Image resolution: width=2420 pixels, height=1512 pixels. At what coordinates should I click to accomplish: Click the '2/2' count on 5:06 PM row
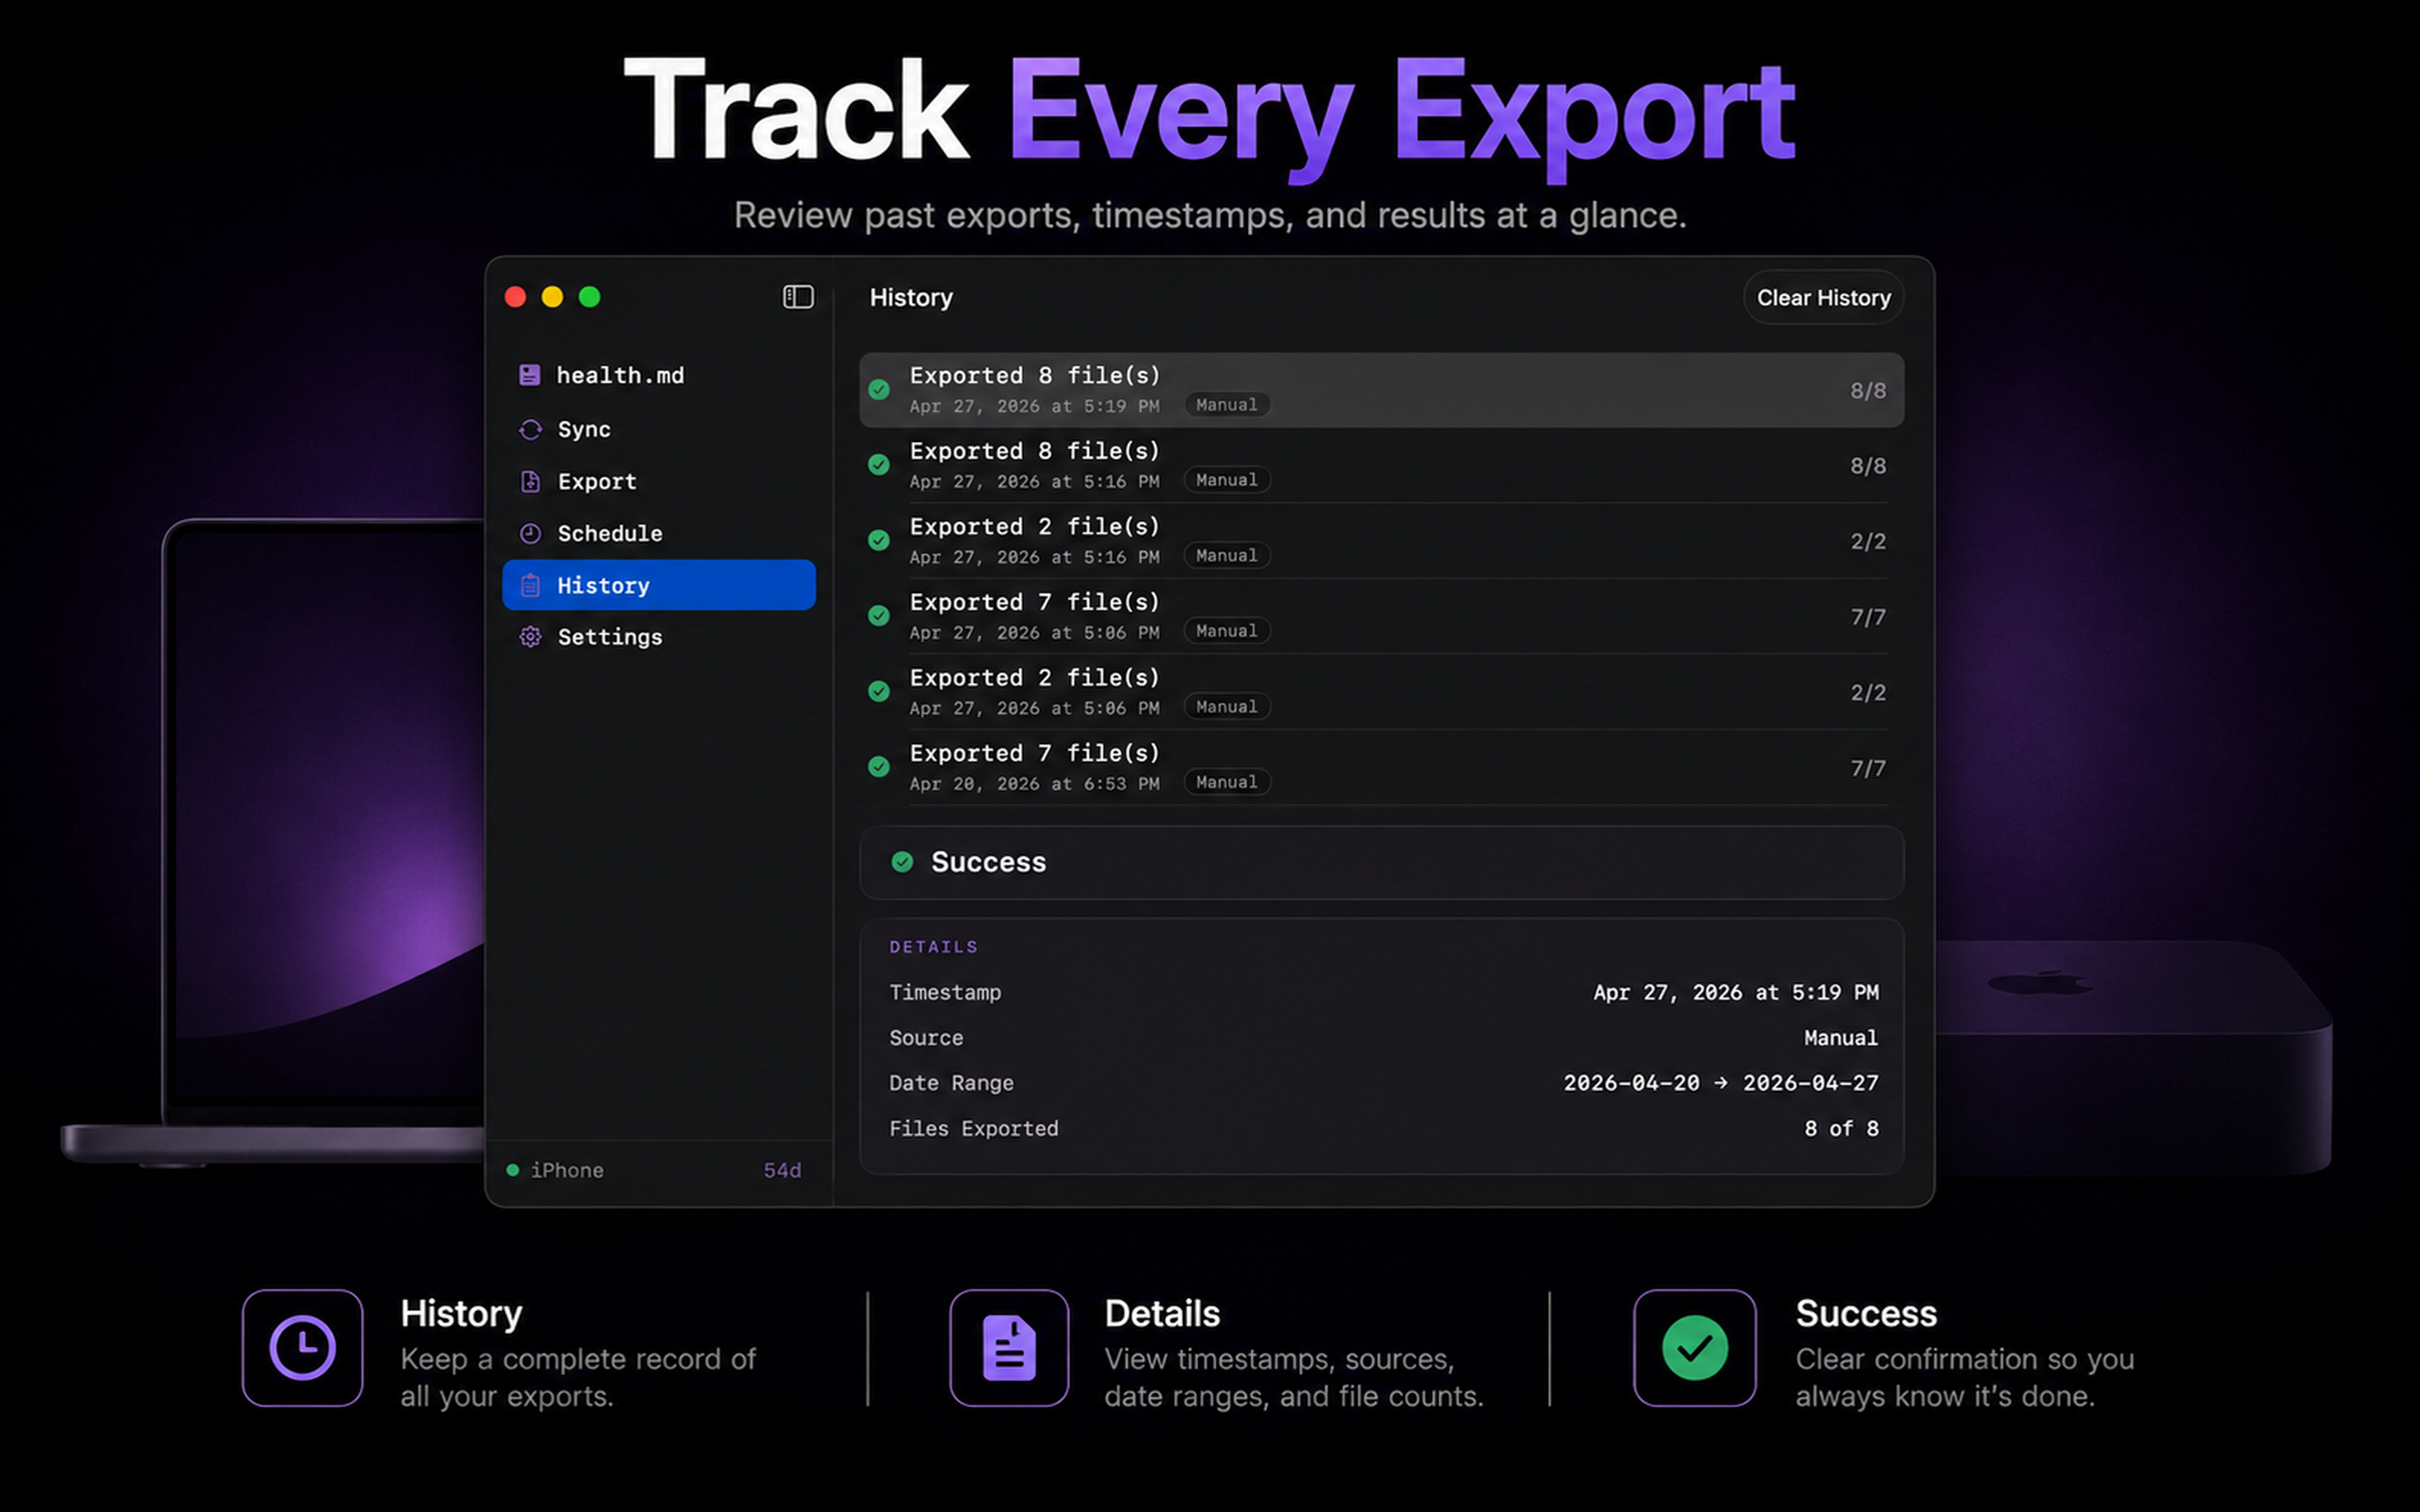(1867, 693)
